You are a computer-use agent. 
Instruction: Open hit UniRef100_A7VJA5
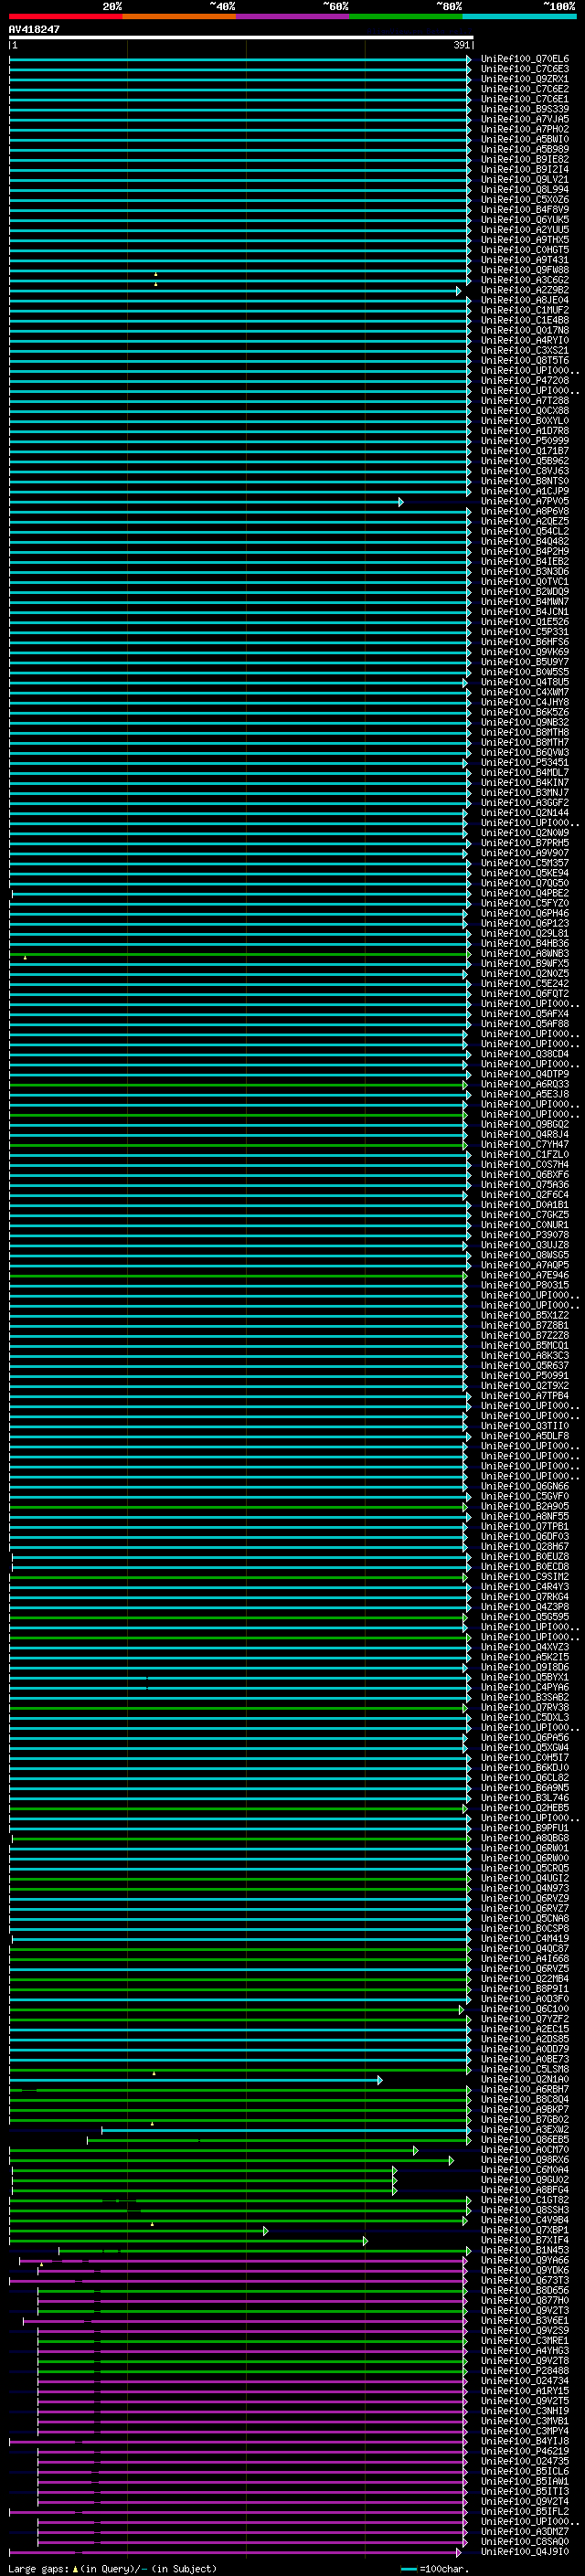(x=525, y=119)
